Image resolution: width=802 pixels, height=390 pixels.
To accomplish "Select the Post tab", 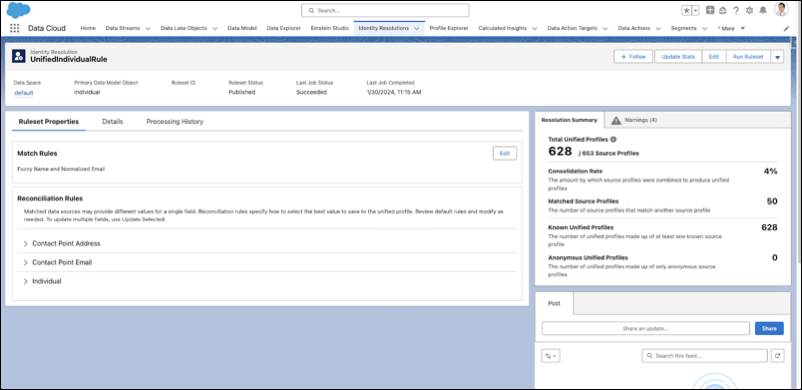I will pyautogui.click(x=554, y=303).
